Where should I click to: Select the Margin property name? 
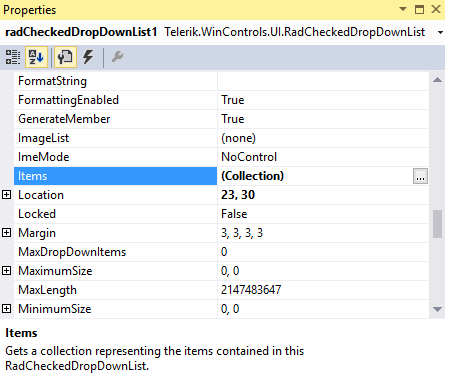[37, 233]
